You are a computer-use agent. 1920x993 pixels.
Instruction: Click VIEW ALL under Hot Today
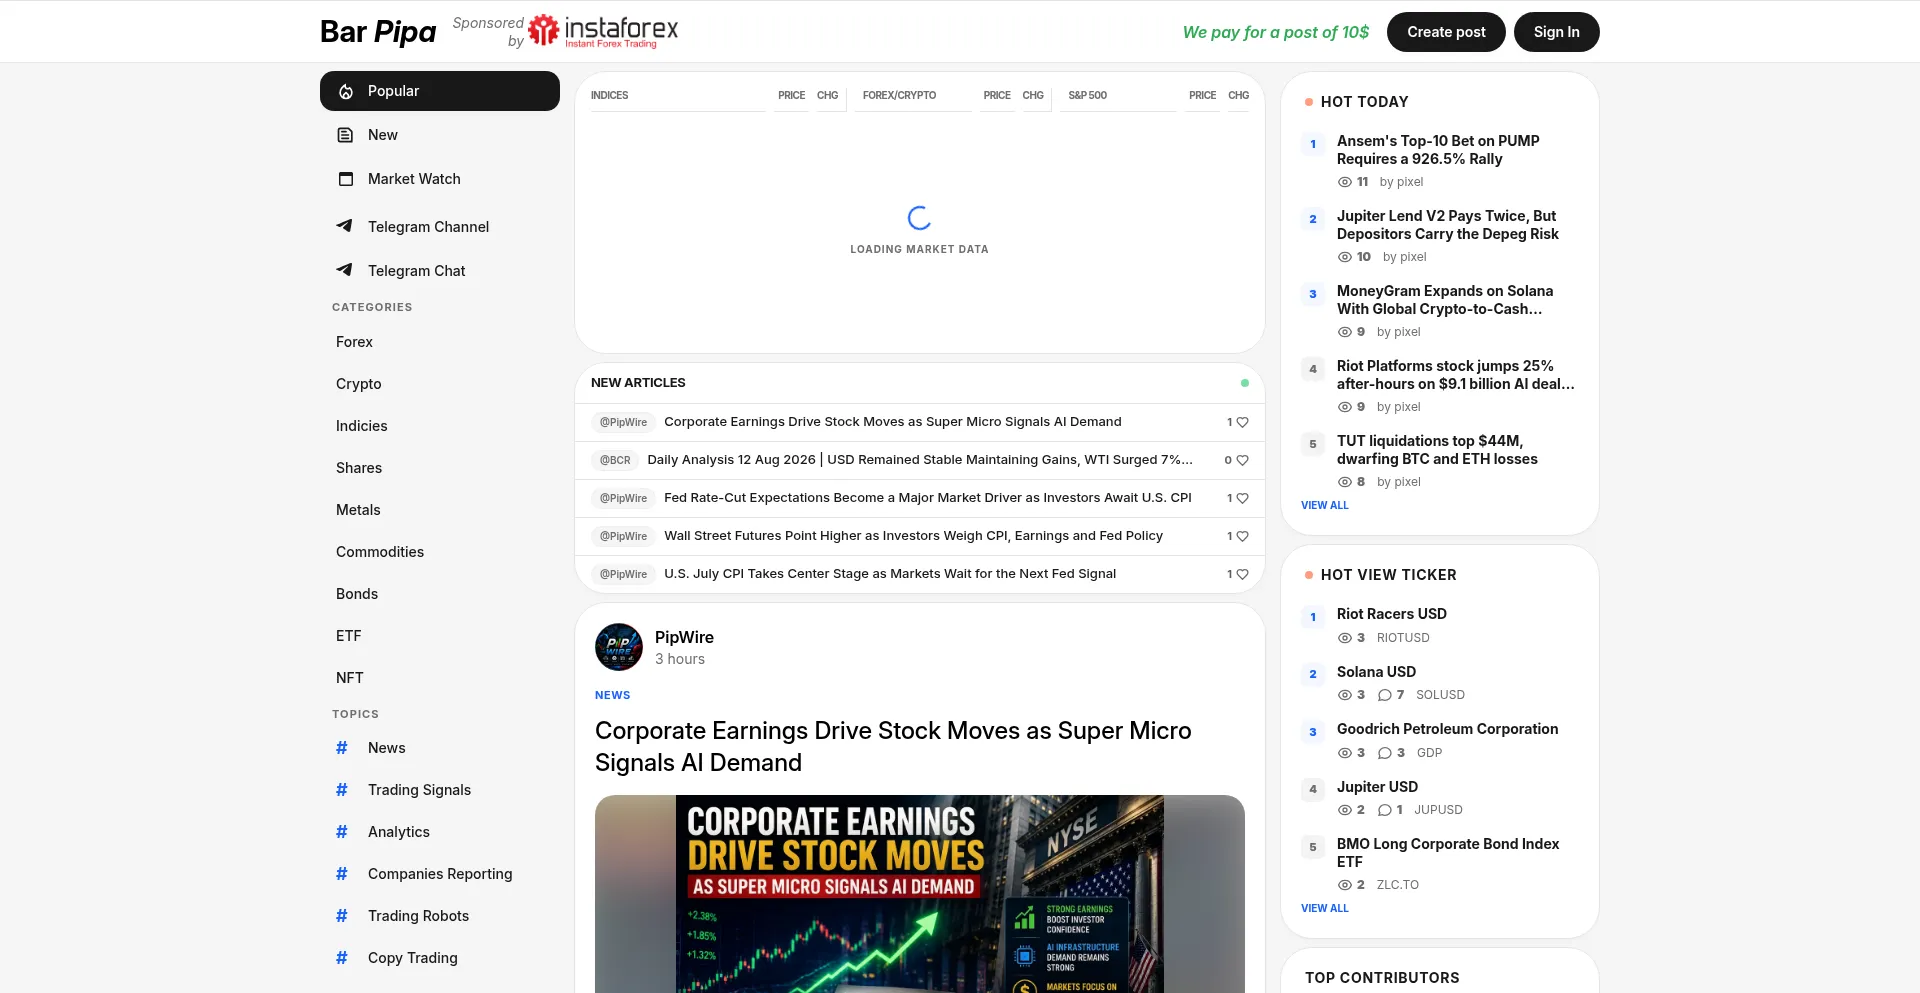point(1325,506)
